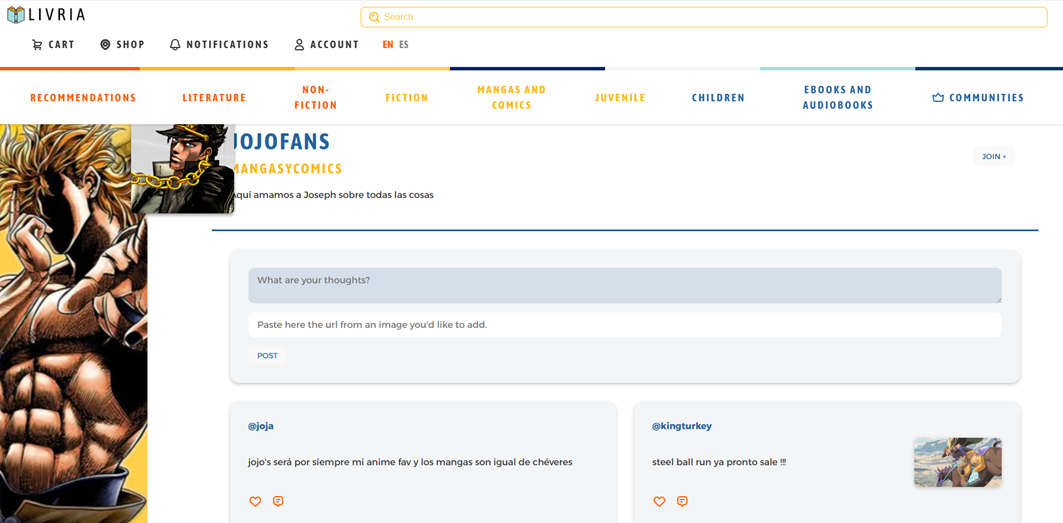1063x523 pixels.
Task: Open the ACCOUNT link
Action: click(x=335, y=45)
